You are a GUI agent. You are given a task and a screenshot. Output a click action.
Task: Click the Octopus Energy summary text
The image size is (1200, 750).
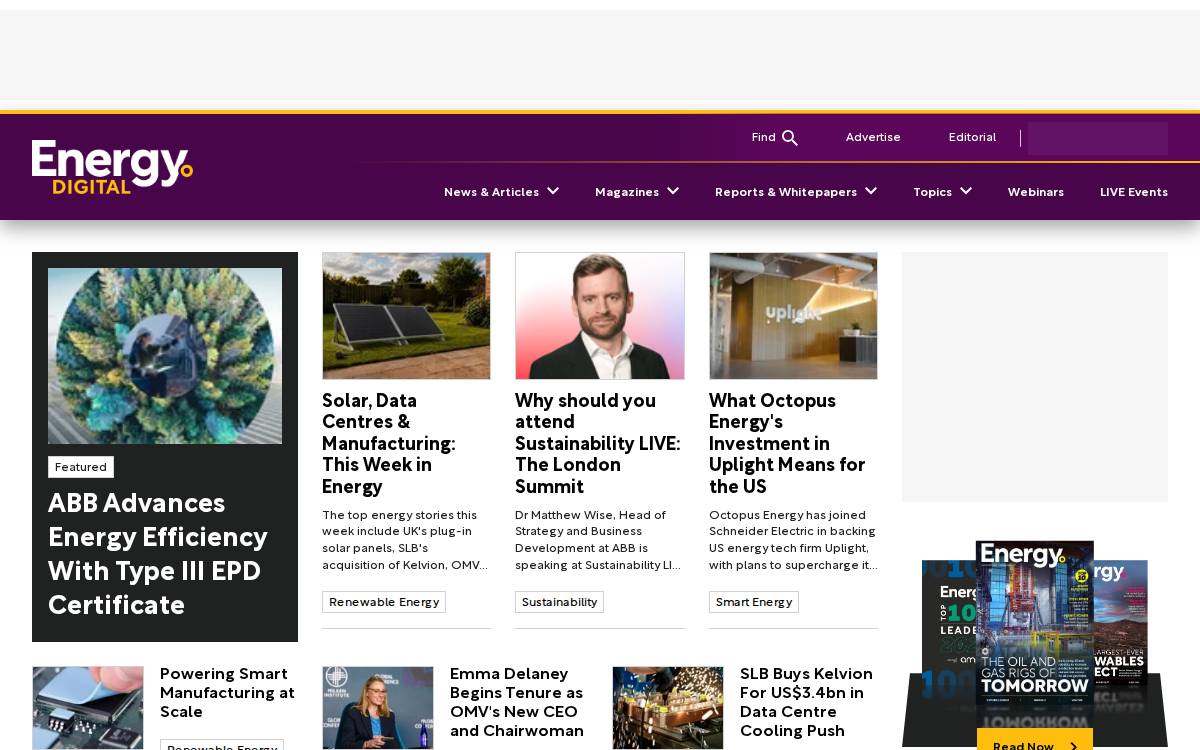(x=793, y=540)
